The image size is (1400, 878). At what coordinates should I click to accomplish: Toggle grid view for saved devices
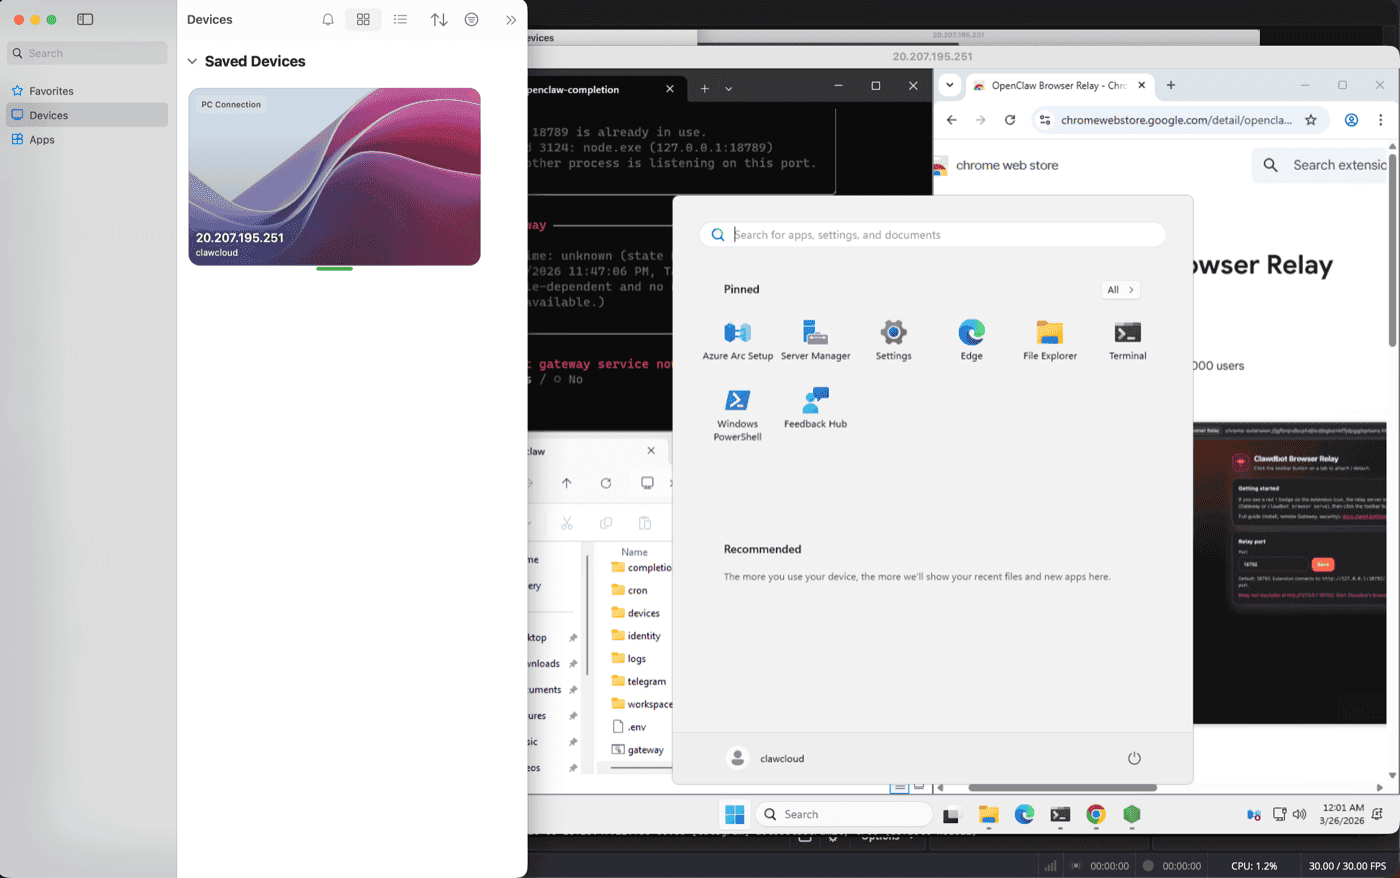pos(362,19)
